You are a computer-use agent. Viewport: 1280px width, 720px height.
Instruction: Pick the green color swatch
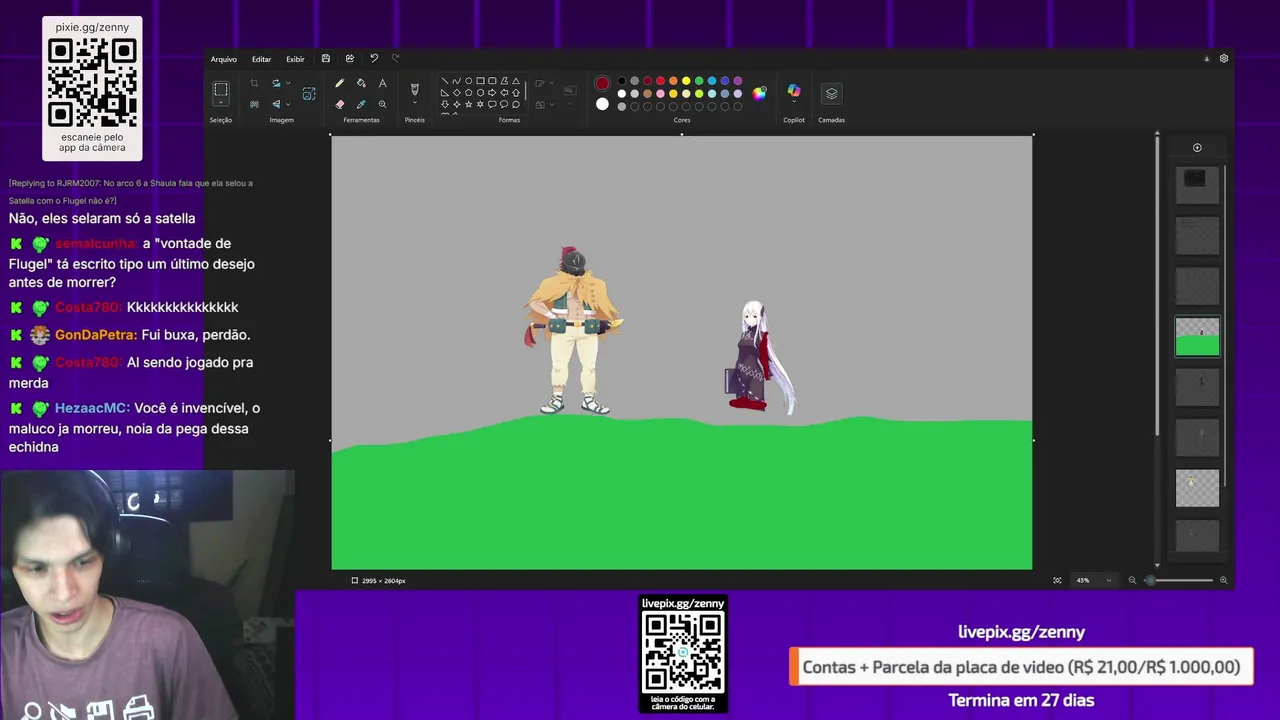pyautogui.click(x=699, y=81)
